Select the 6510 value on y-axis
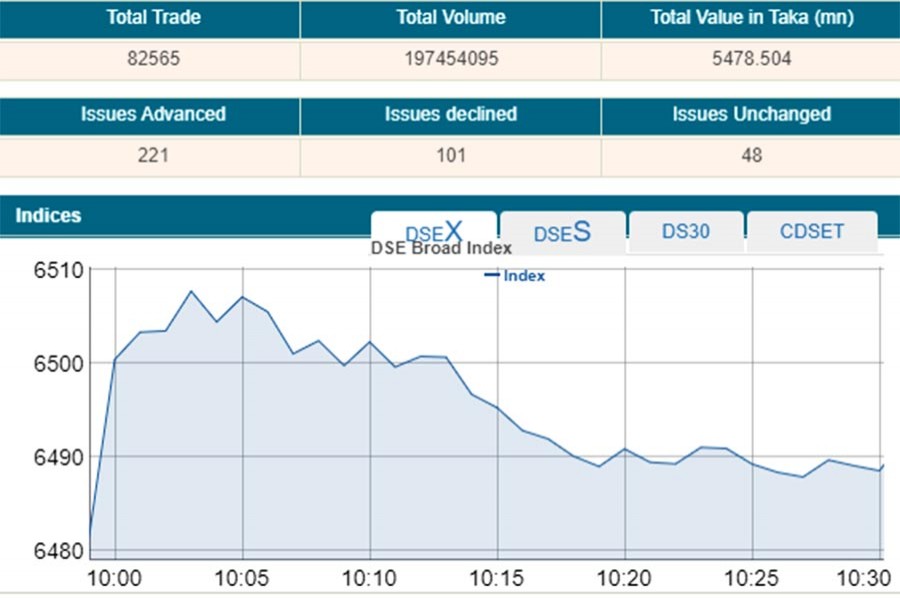This screenshot has height=600, width=900. (x=56, y=268)
